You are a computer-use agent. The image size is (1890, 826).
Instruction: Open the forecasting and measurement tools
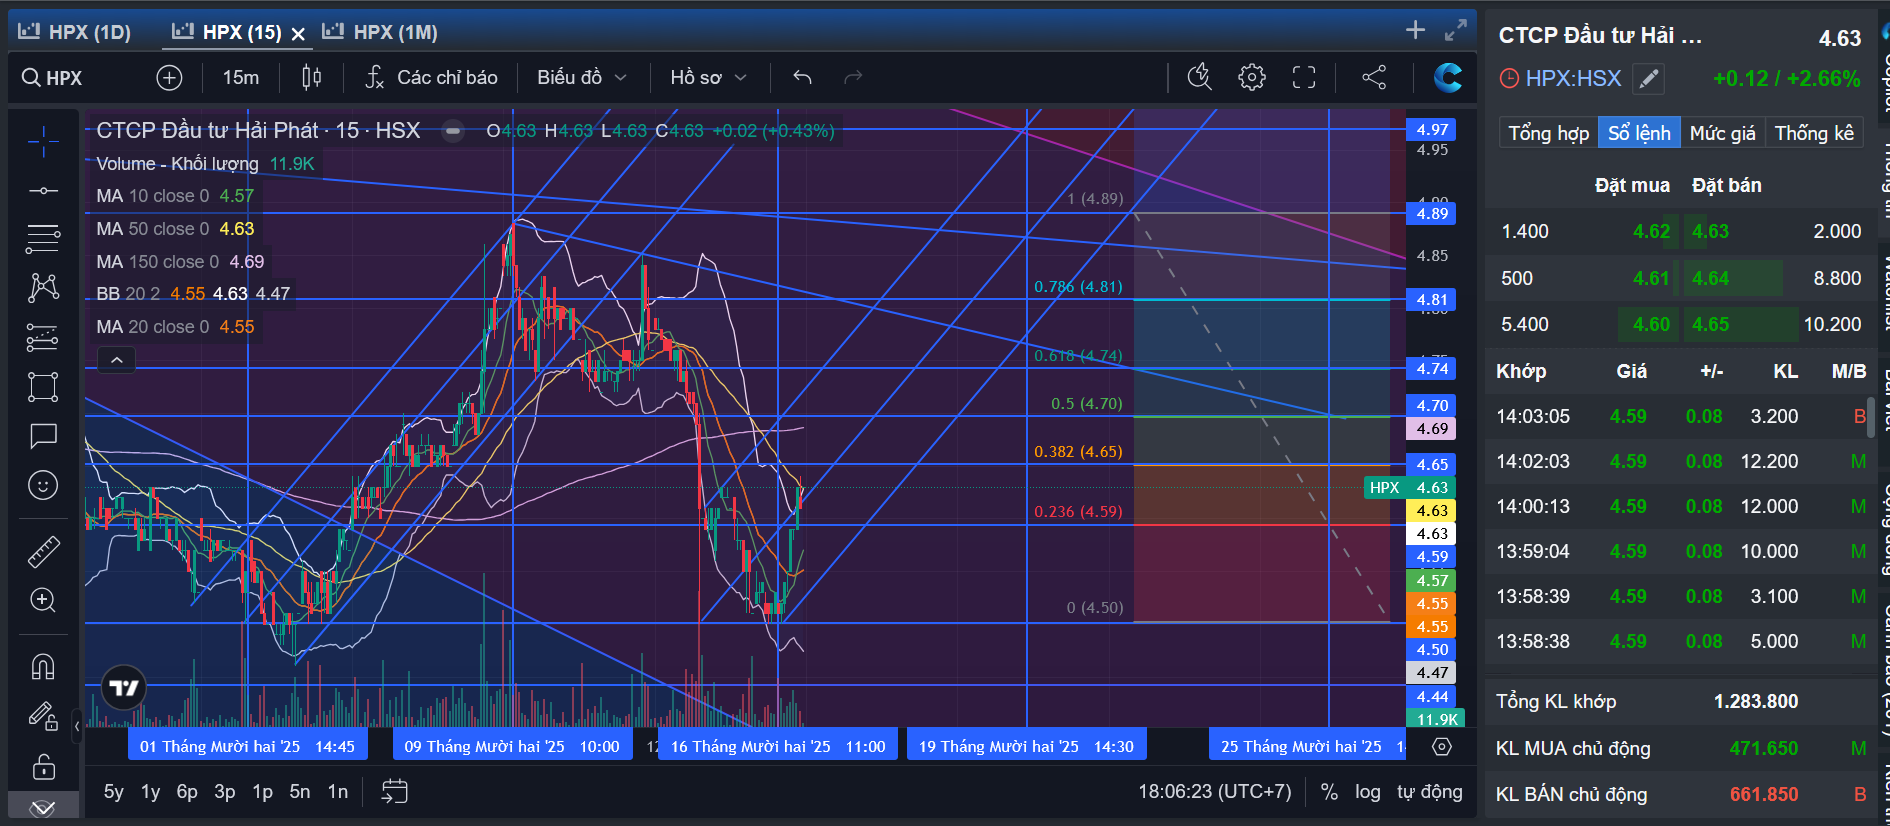pyautogui.click(x=43, y=338)
